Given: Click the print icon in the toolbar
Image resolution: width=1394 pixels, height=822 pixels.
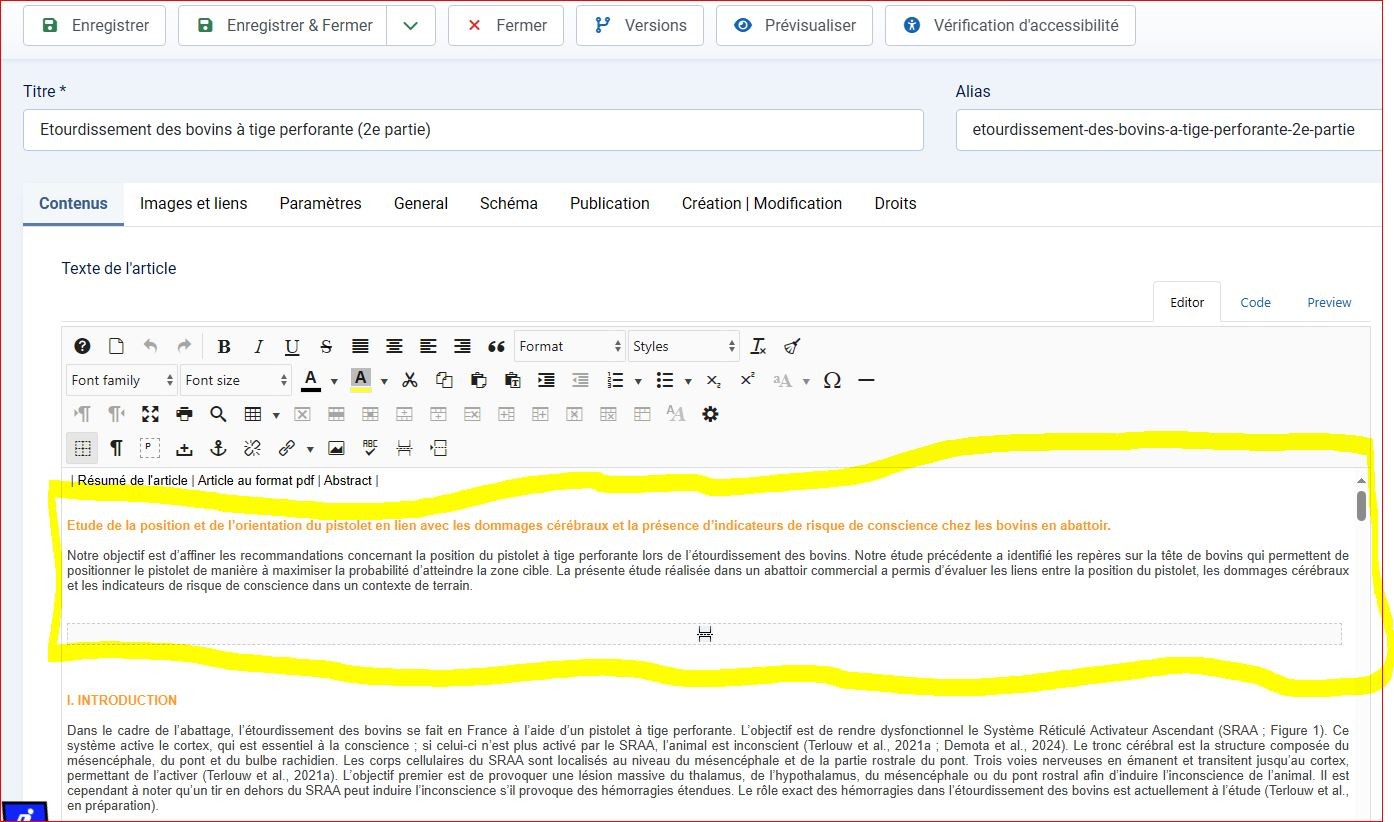Looking at the screenshot, I should [184, 414].
